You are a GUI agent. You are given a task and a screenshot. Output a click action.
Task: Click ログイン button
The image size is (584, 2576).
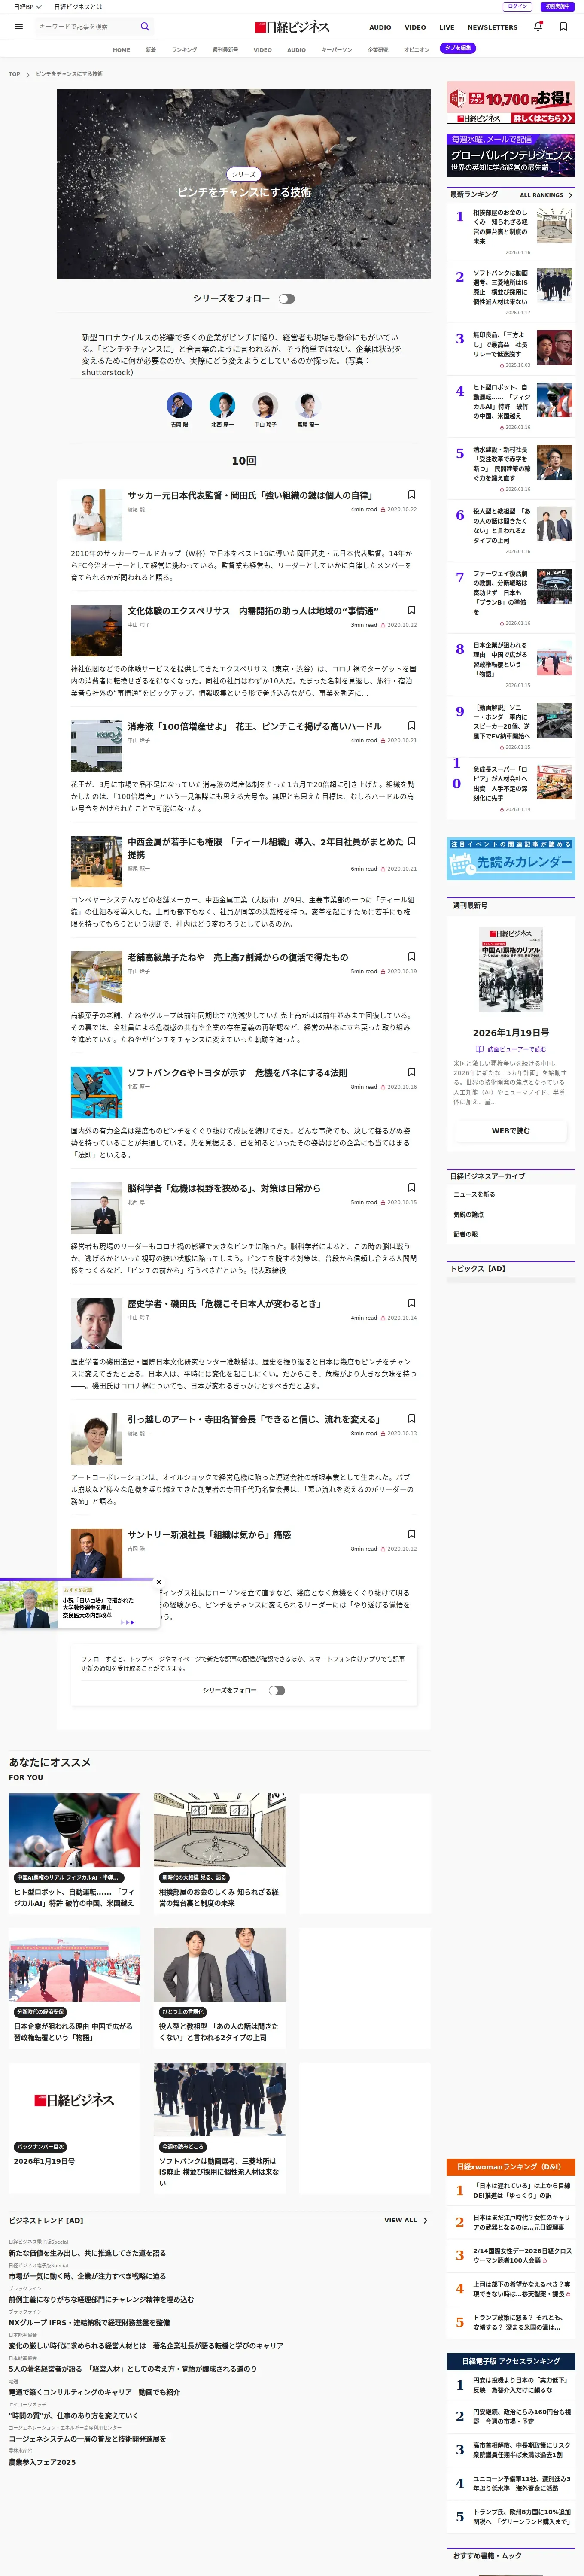pyautogui.click(x=517, y=6)
